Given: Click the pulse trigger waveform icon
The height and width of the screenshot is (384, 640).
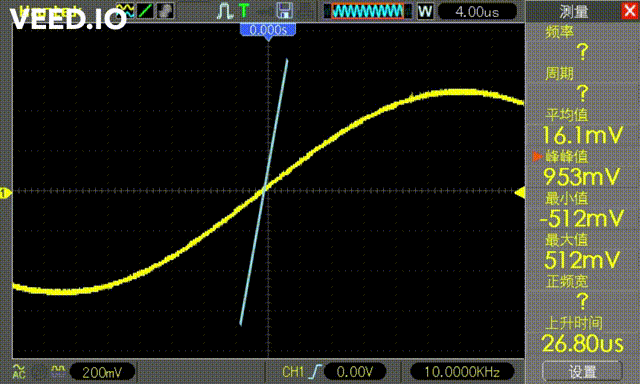Looking at the screenshot, I should (x=224, y=11).
